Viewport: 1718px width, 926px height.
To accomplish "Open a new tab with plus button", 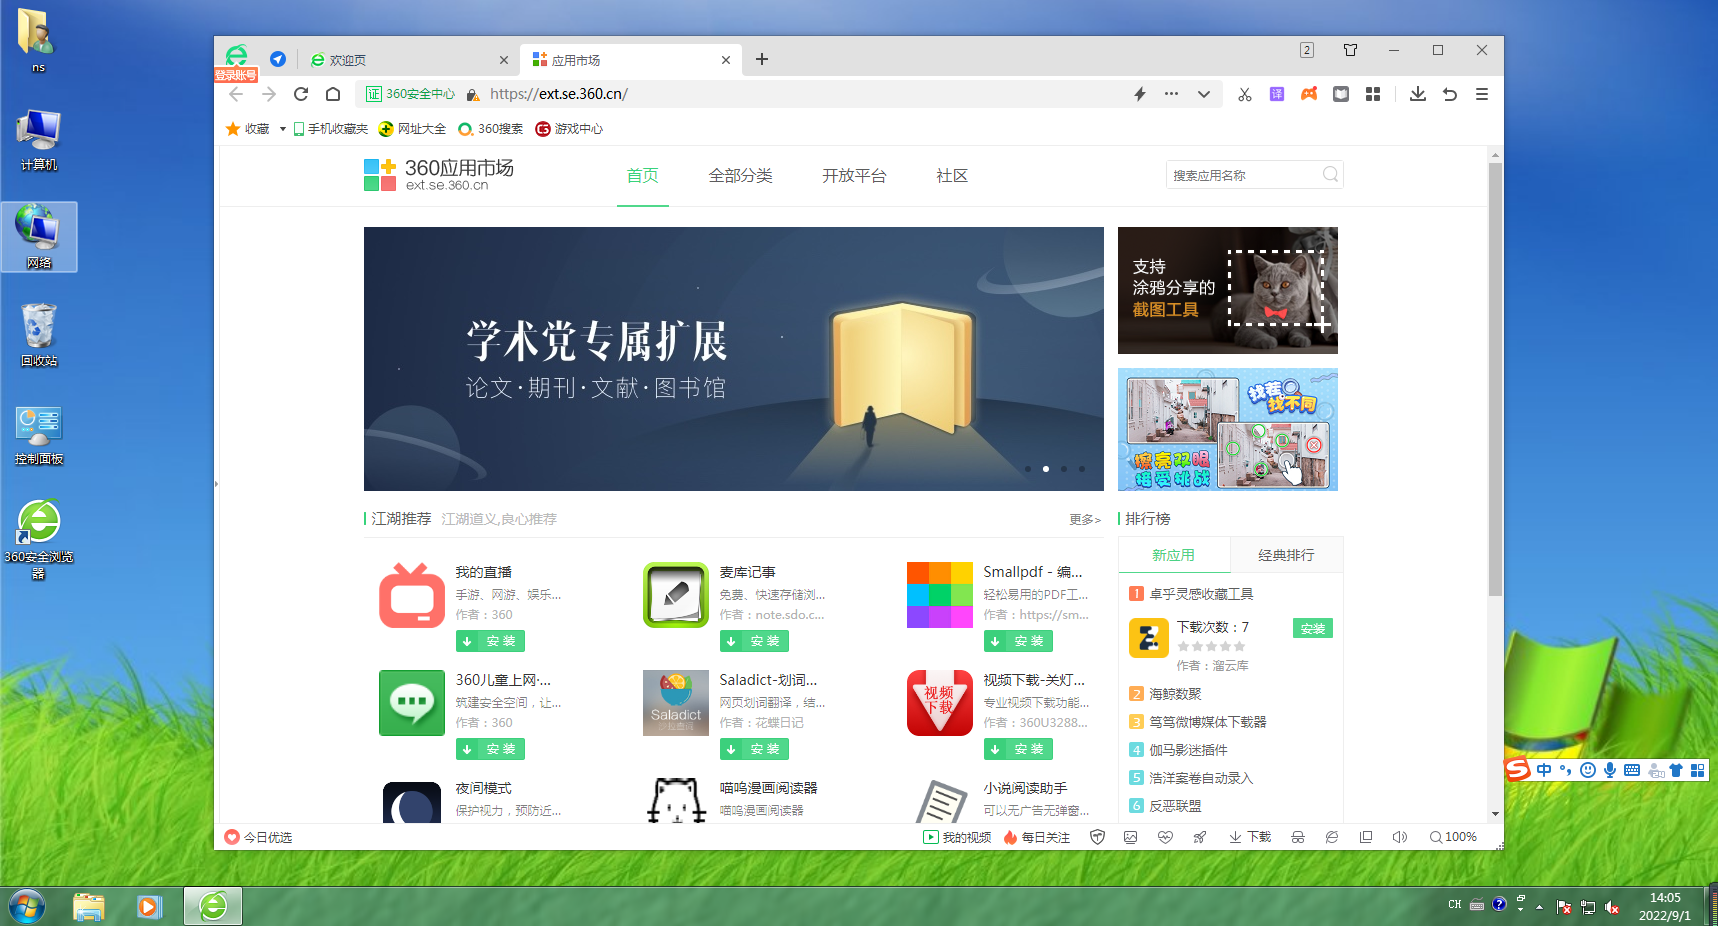I will pos(762,59).
